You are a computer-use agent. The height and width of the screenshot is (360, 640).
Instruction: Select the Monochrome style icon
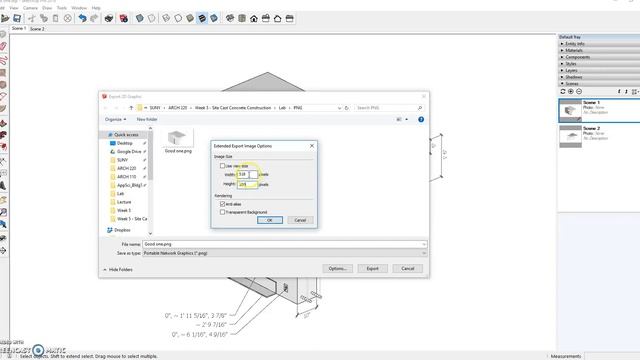[214, 18]
